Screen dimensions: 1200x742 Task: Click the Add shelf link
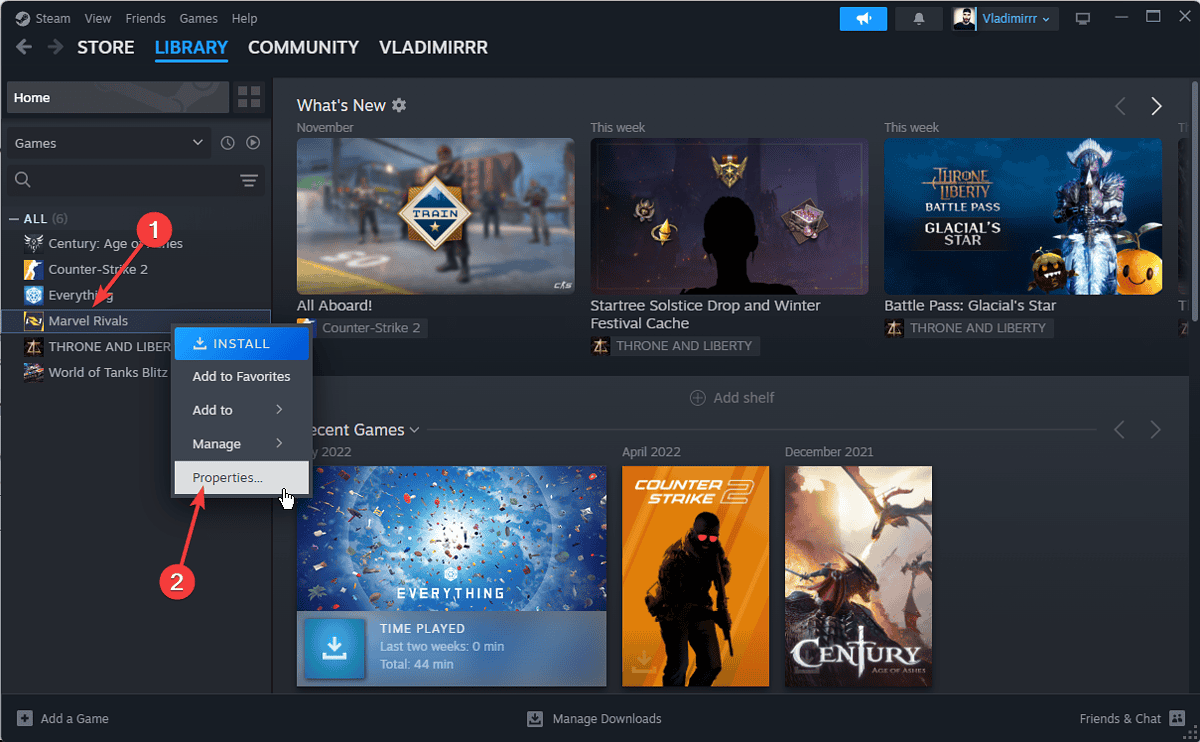click(x=732, y=398)
